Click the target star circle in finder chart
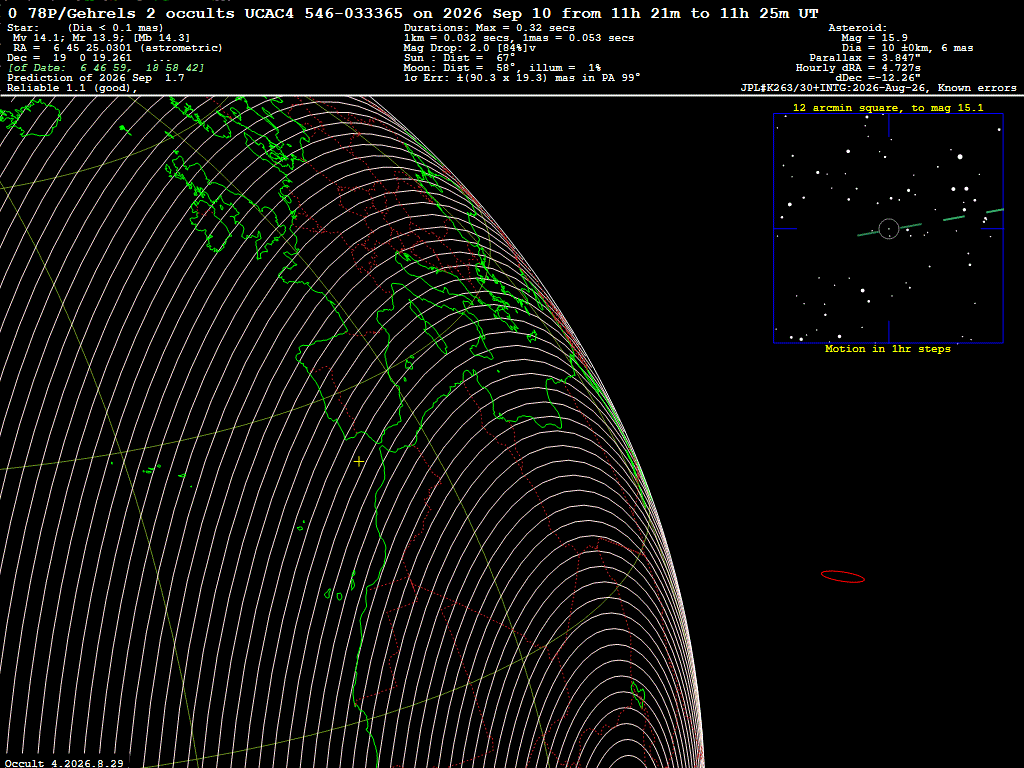The image size is (1024, 768). click(x=889, y=229)
